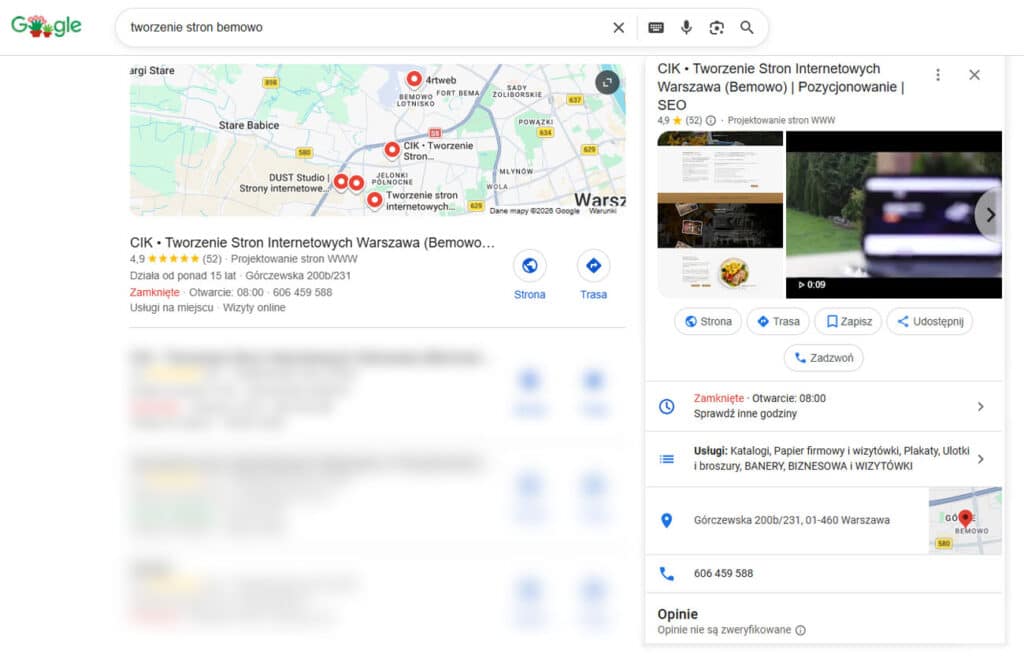Click into the search box text 'tworzenie stron bemowo'
The width and height of the screenshot is (1024, 662).
pyautogui.click(x=197, y=27)
